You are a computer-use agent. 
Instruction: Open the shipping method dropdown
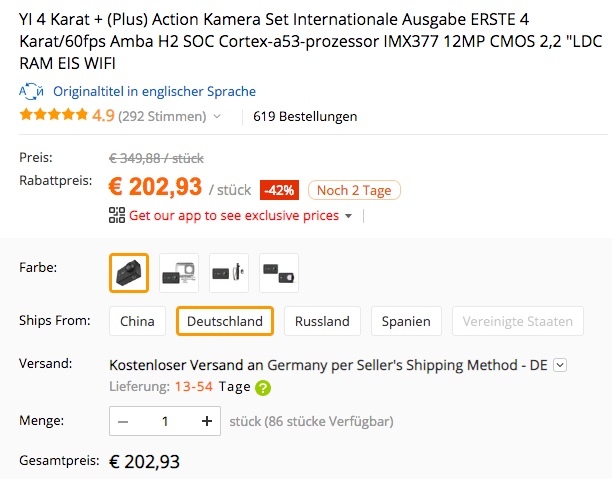tap(560, 365)
